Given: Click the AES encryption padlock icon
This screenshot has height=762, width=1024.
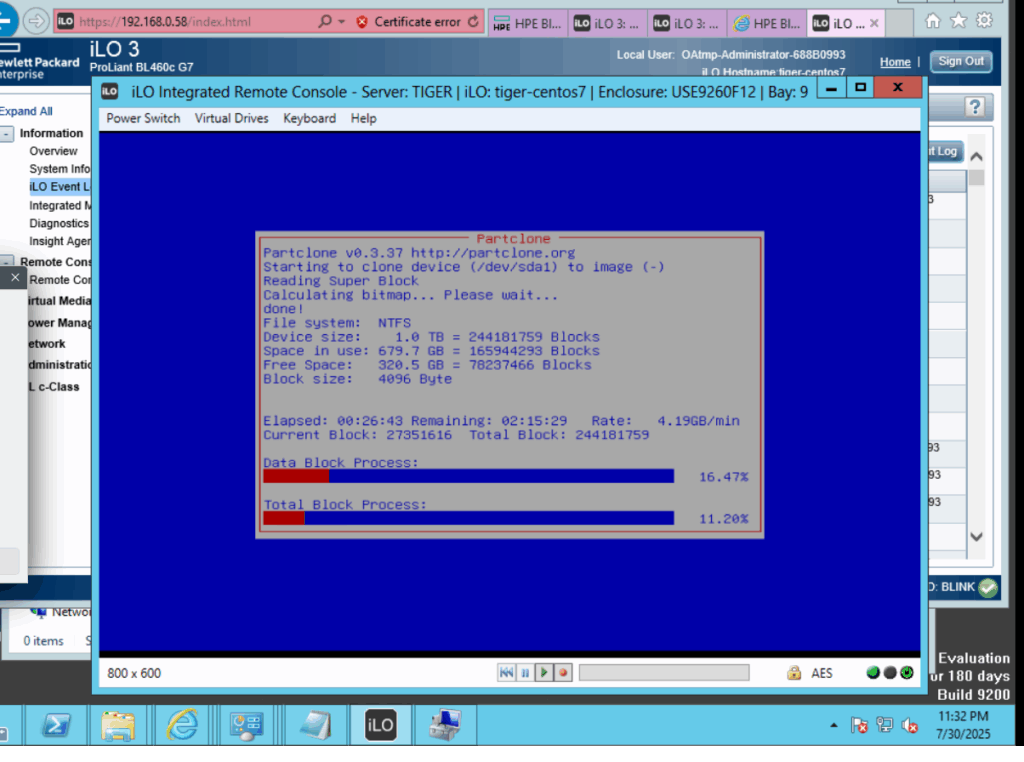Looking at the screenshot, I should click(x=794, y=673).
